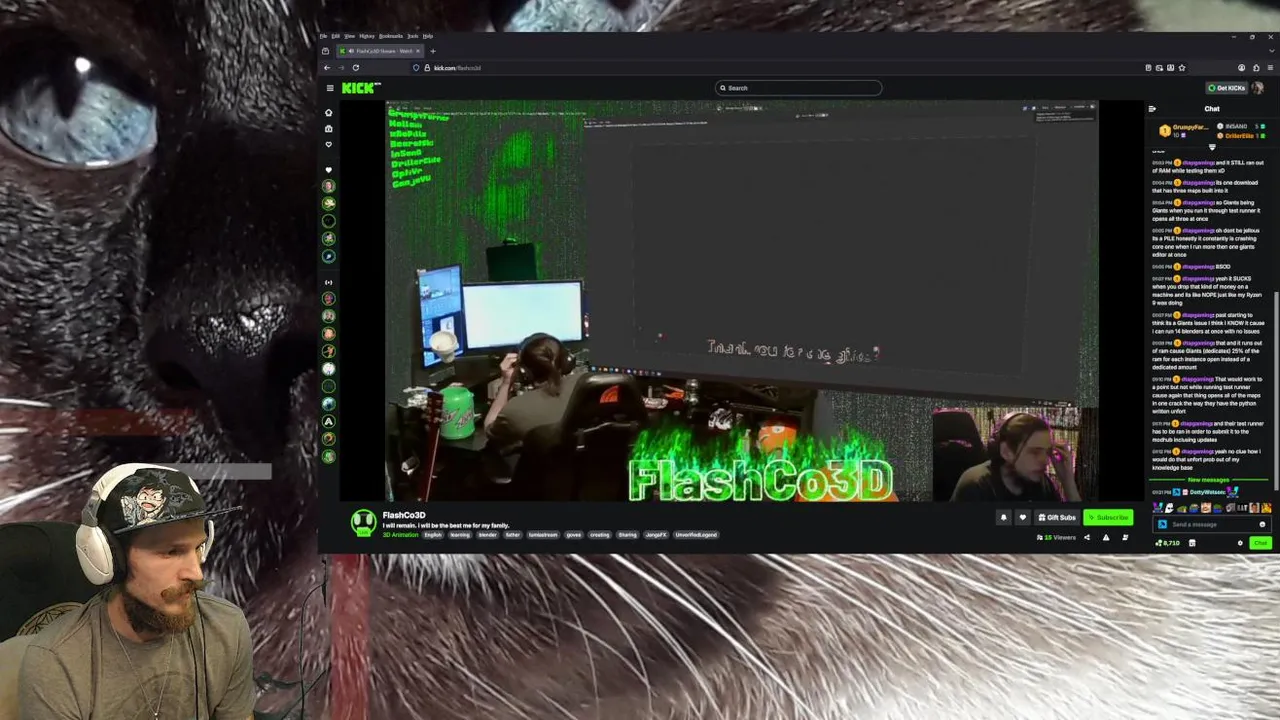Image resolution: width=1280 pixels, height=720 pixels.
Task: Click share icon below the stream
Action: click(x=1087, y=537)
